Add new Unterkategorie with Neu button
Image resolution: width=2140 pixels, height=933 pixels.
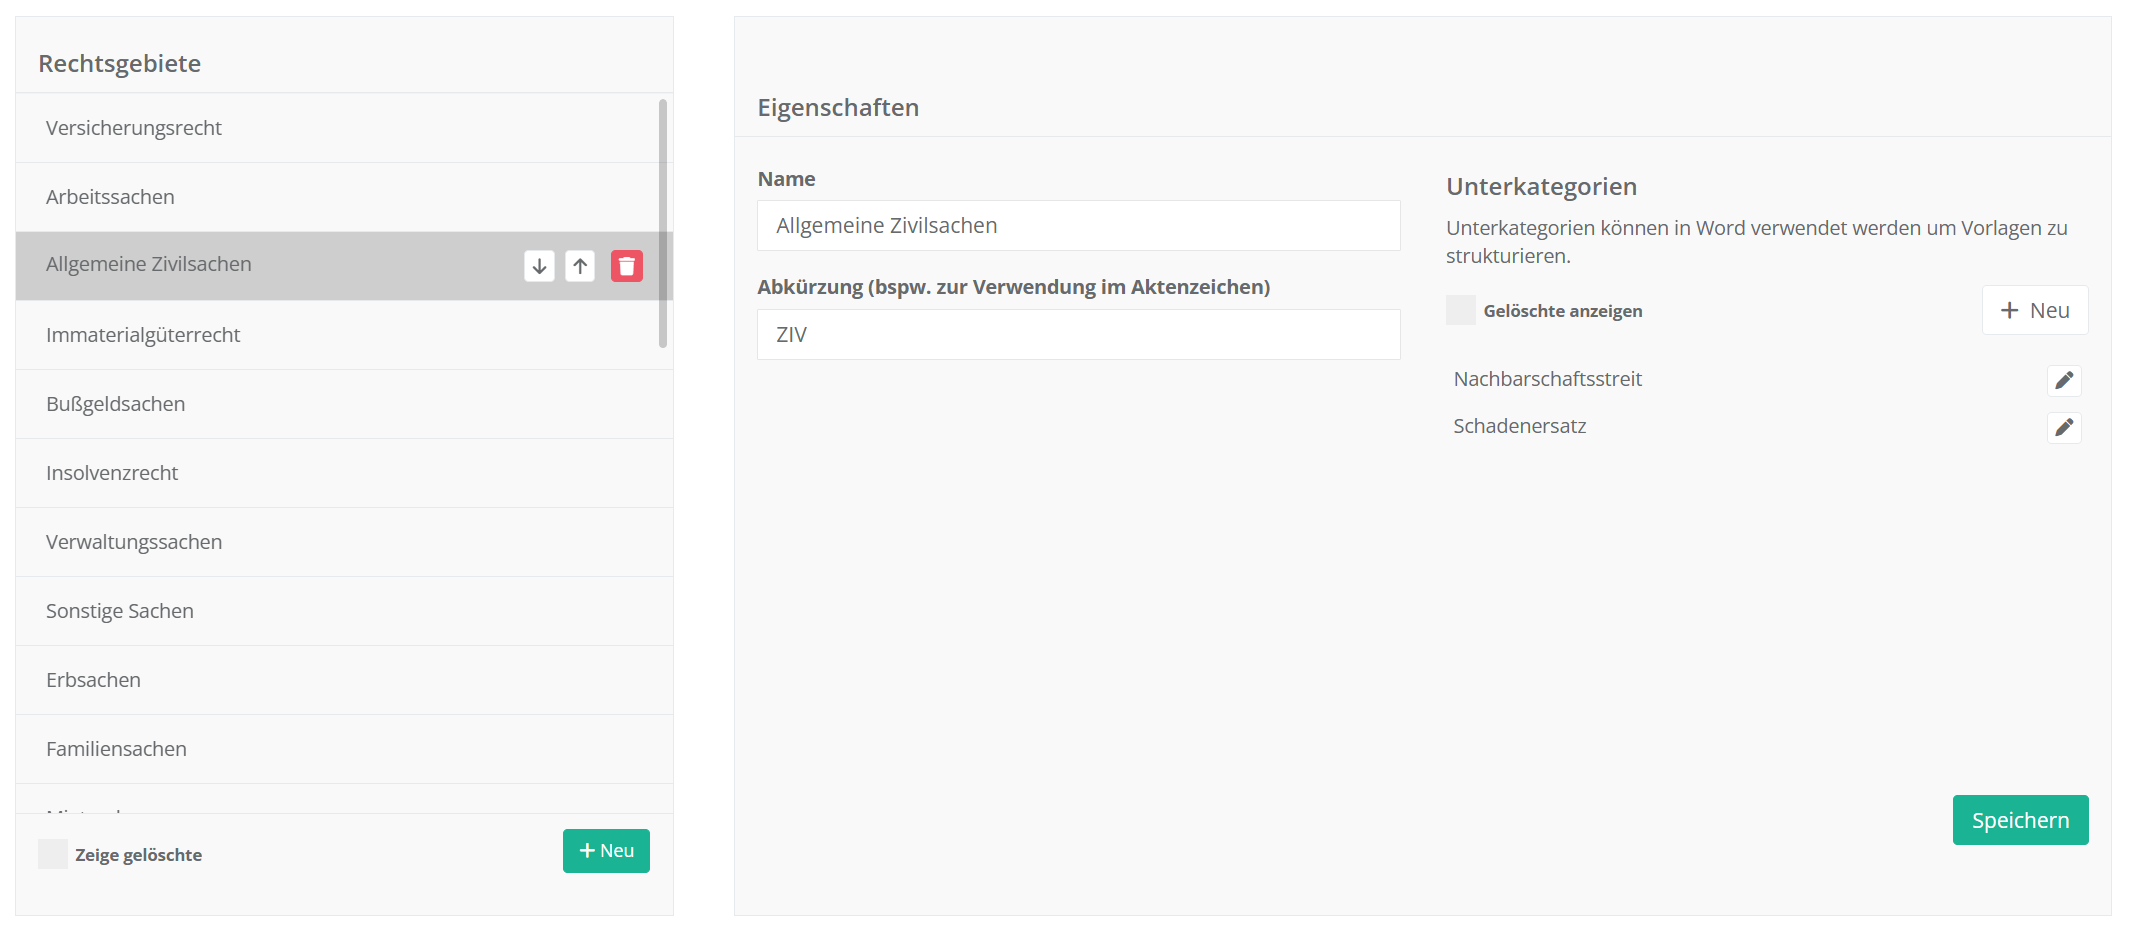click(x=2034, y=311)
